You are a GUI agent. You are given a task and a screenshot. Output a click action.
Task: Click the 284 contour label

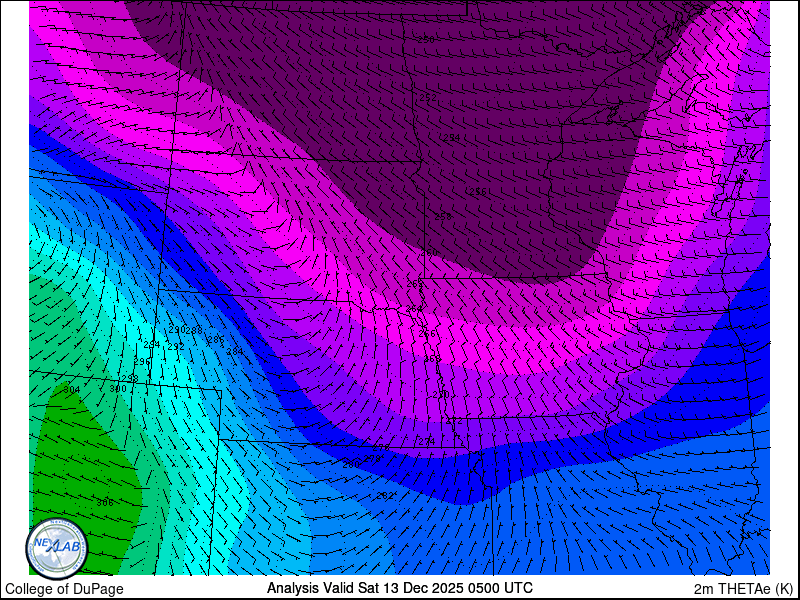coord(235,351)
